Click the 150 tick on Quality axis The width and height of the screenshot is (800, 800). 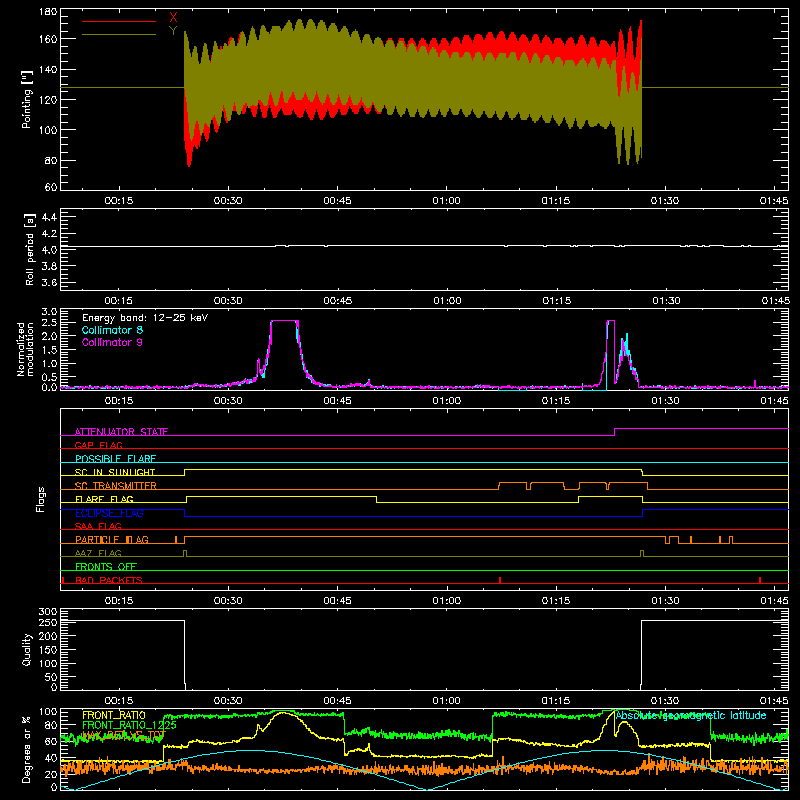(x=47, y=650)
